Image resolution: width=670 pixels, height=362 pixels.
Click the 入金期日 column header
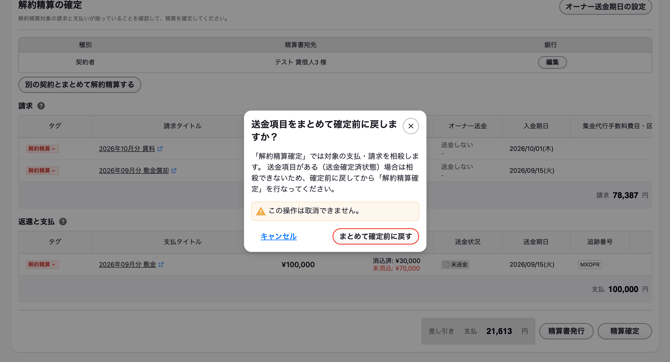[x=536, y=126]
